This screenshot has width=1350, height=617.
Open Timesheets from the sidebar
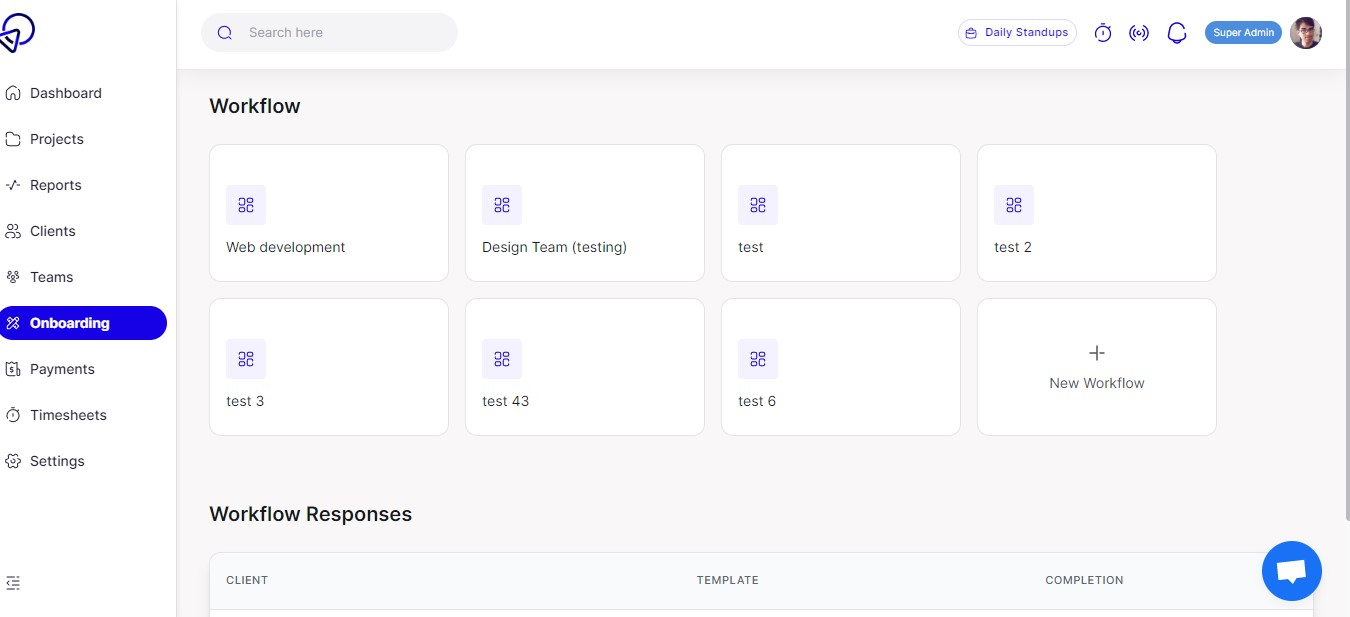(x=67, y=415)
